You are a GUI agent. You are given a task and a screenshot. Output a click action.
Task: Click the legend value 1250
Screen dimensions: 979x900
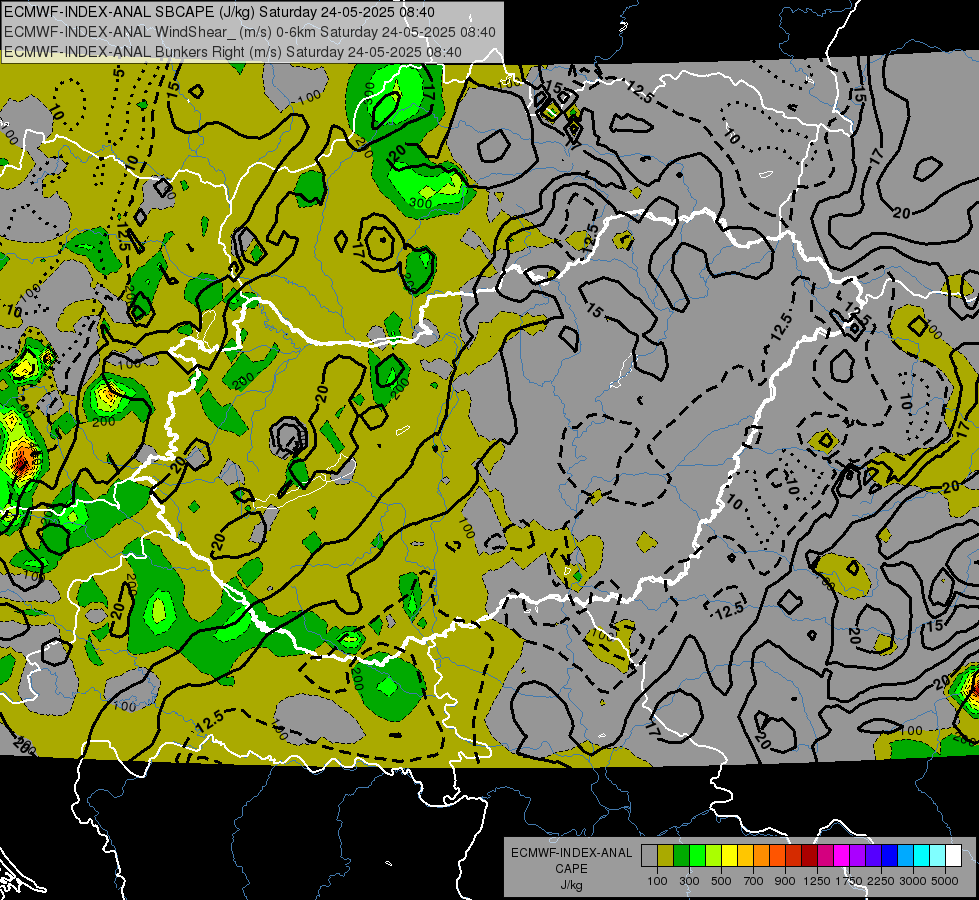point(817,881)
